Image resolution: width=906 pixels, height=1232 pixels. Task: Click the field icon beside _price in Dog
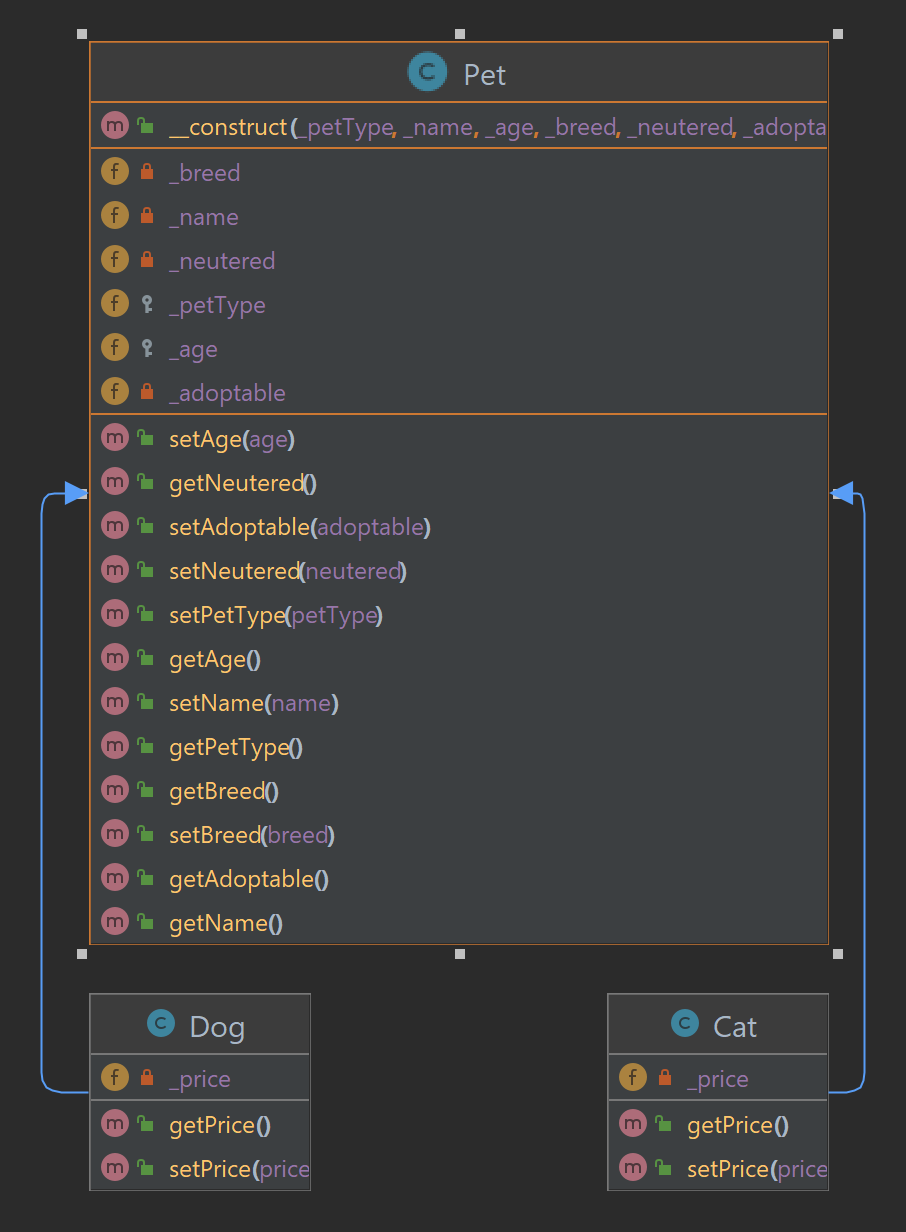(x=116, y=1078)
